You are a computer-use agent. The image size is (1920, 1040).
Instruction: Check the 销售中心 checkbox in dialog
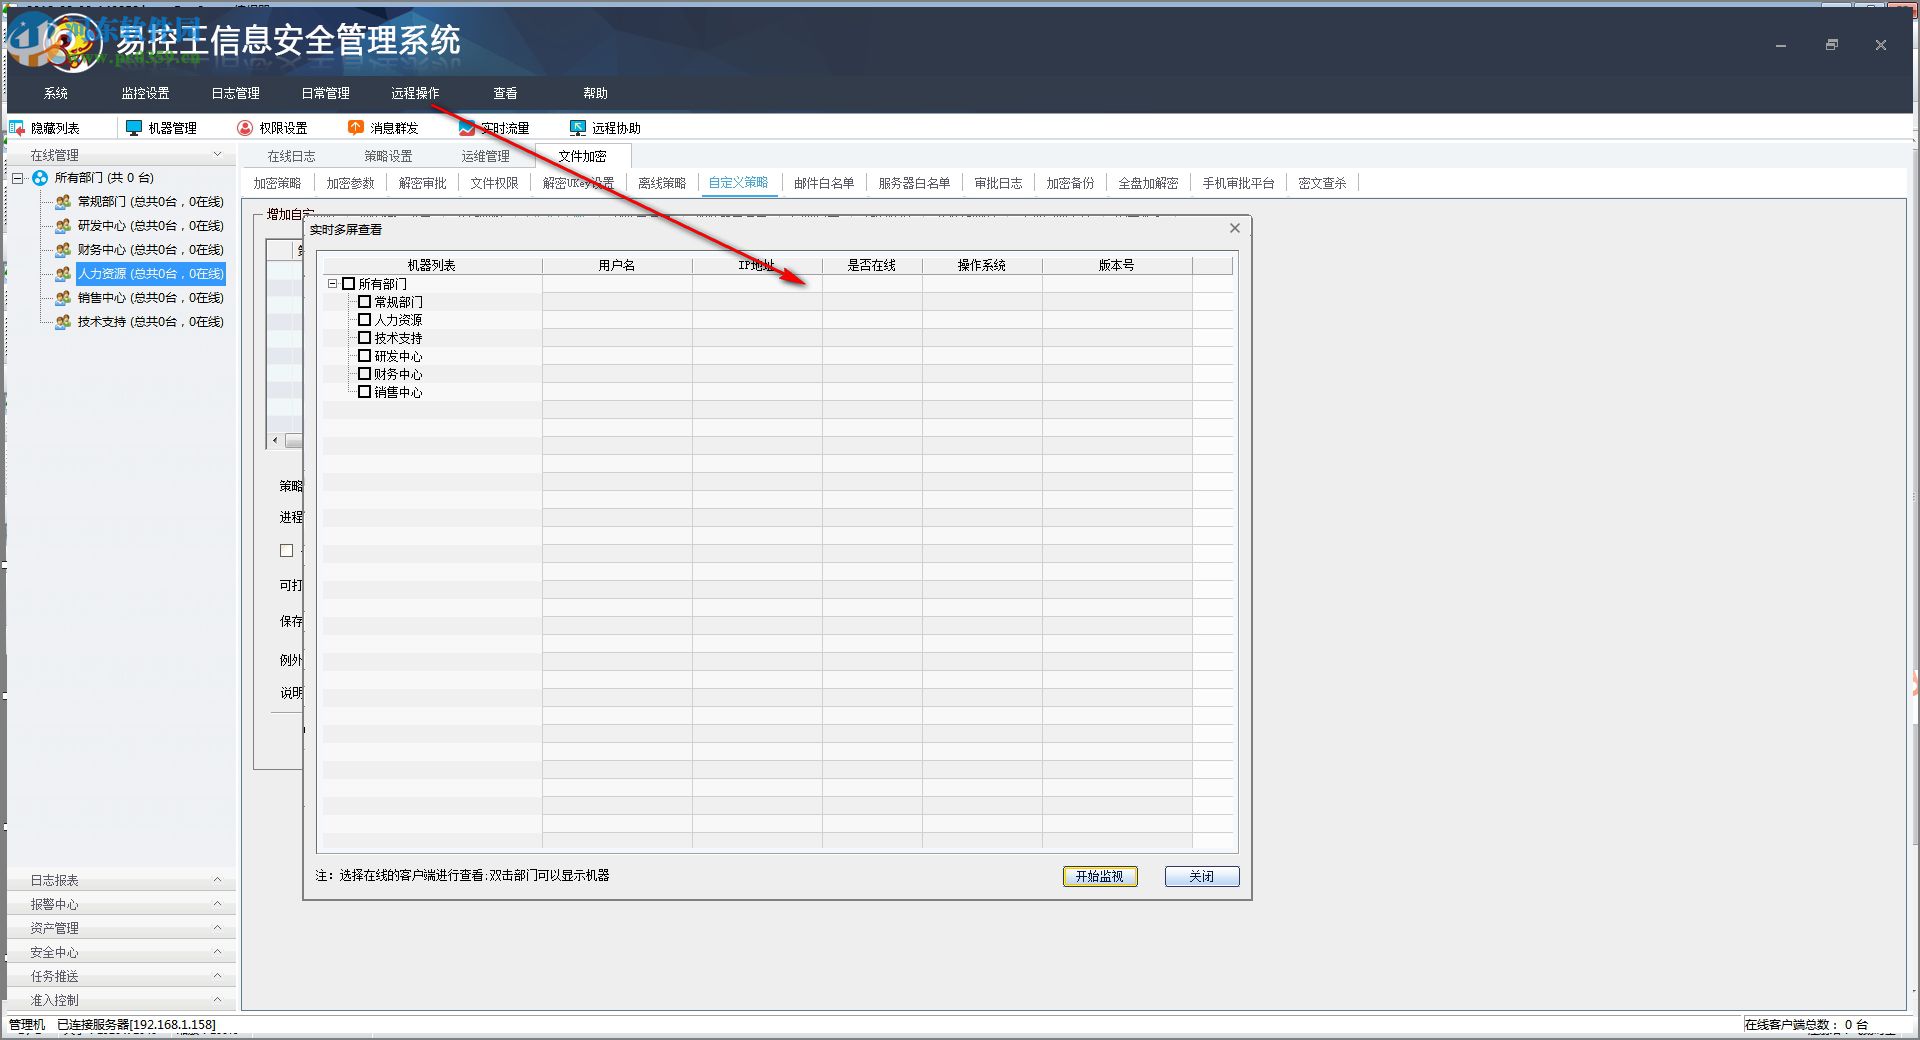click(365, 392)
